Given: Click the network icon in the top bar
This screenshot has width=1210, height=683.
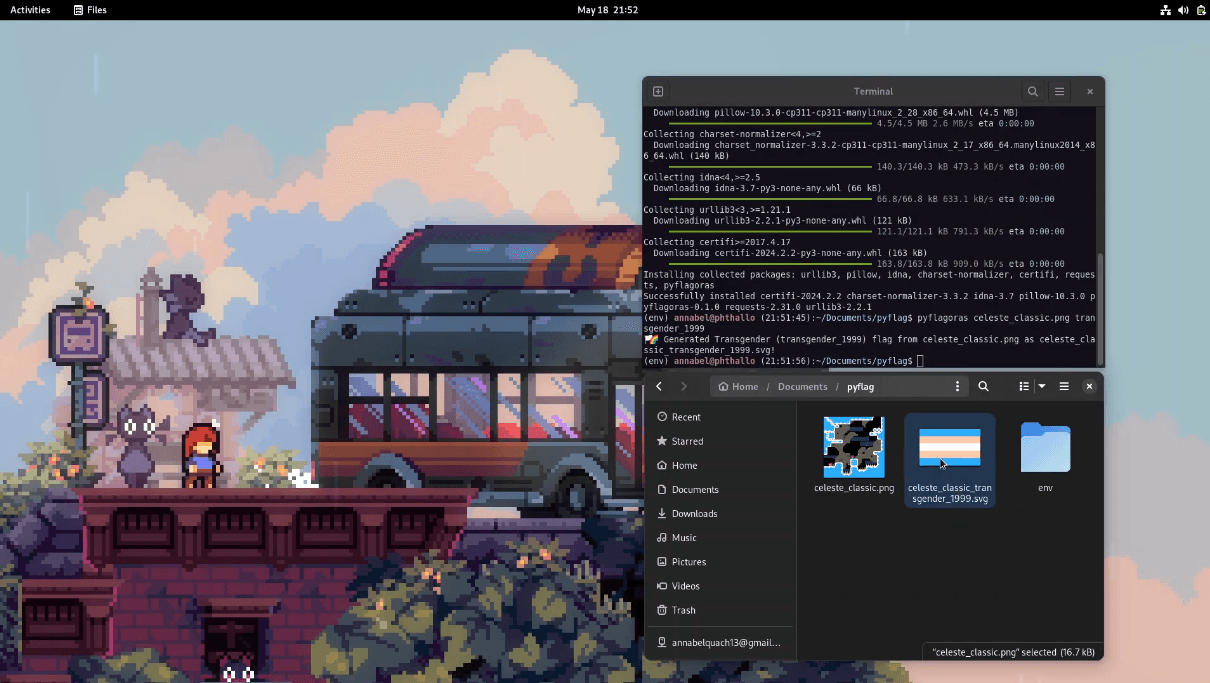Looking at the screenshot, I should [1165, 10].
